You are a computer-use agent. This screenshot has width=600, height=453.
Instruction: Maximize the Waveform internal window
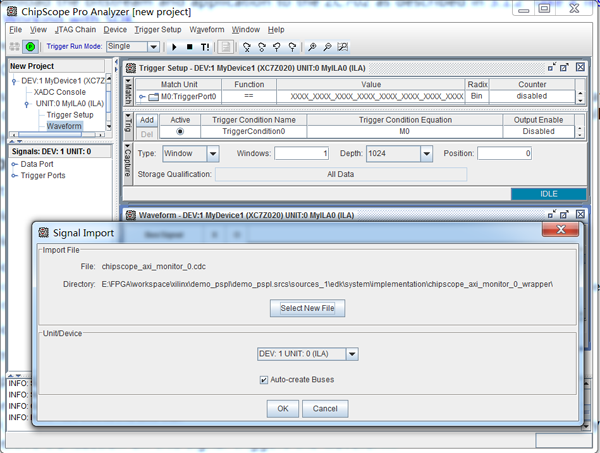tap(564, 215)
